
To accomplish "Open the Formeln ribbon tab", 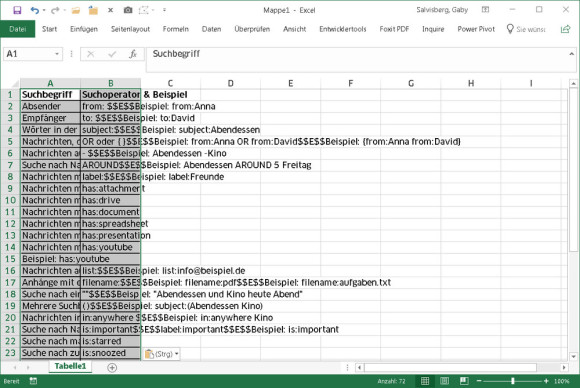I will click(176, 29).
